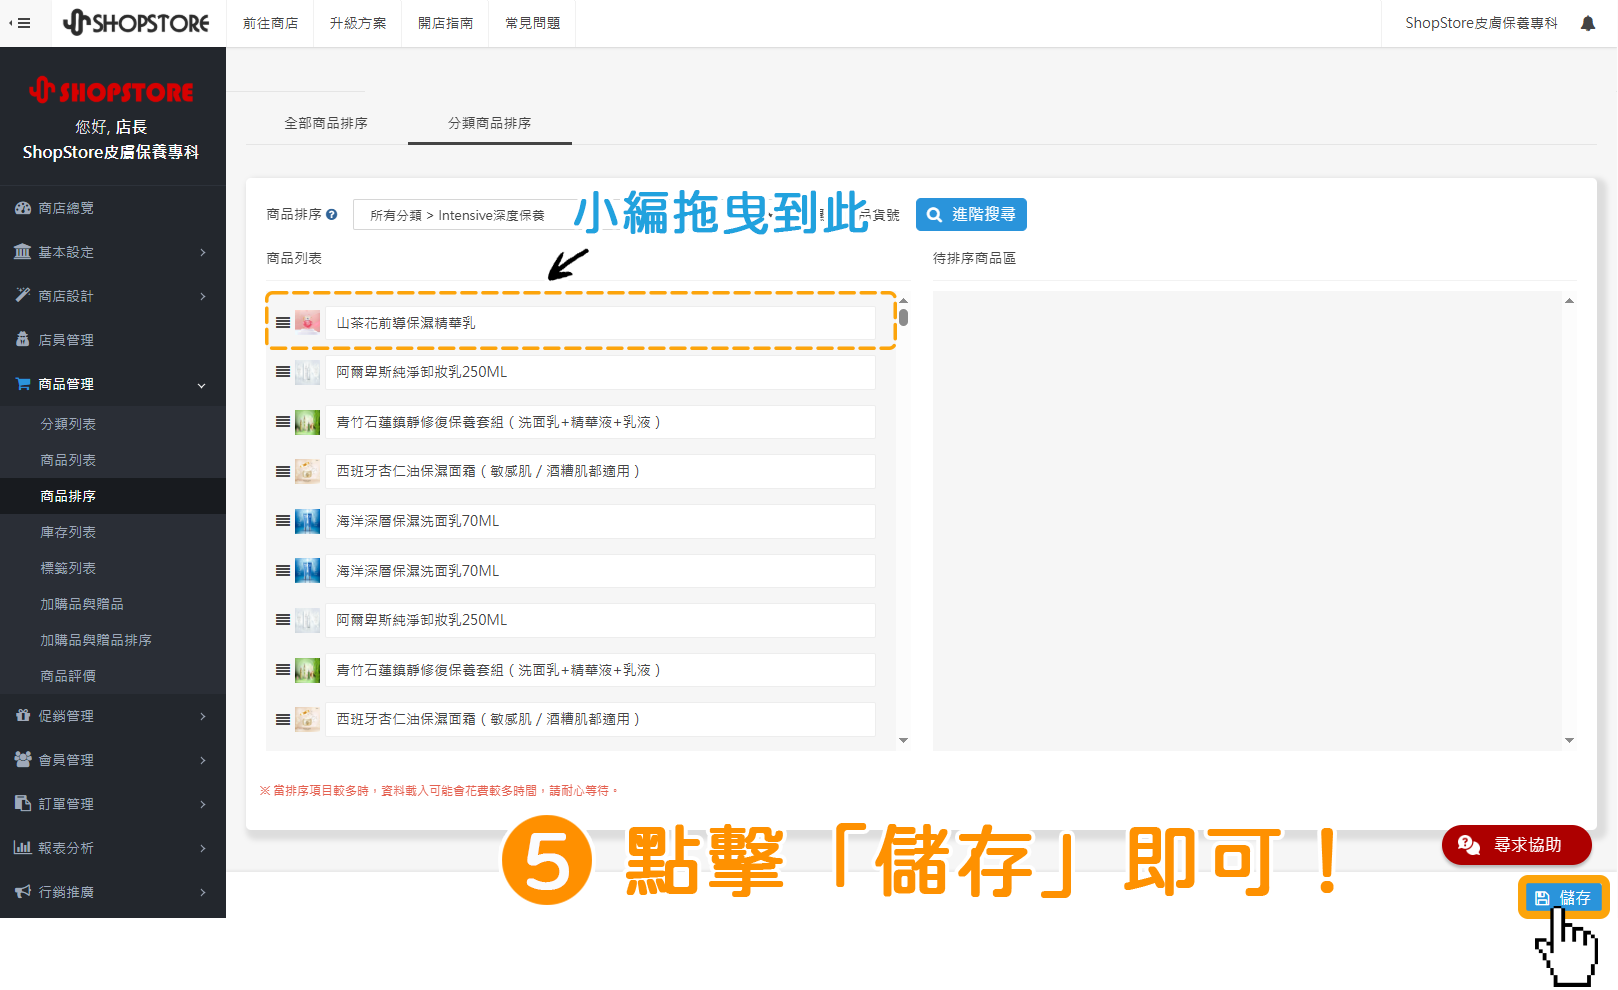Click the magnifier icon in 進階搜尋 button

(x=934, y=215)
